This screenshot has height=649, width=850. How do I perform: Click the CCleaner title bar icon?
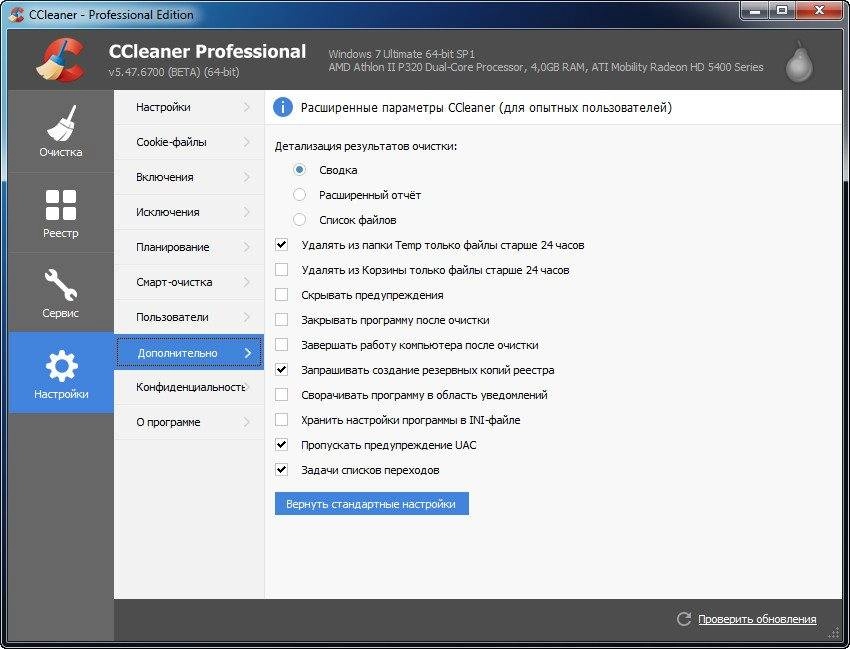[16, 14]
